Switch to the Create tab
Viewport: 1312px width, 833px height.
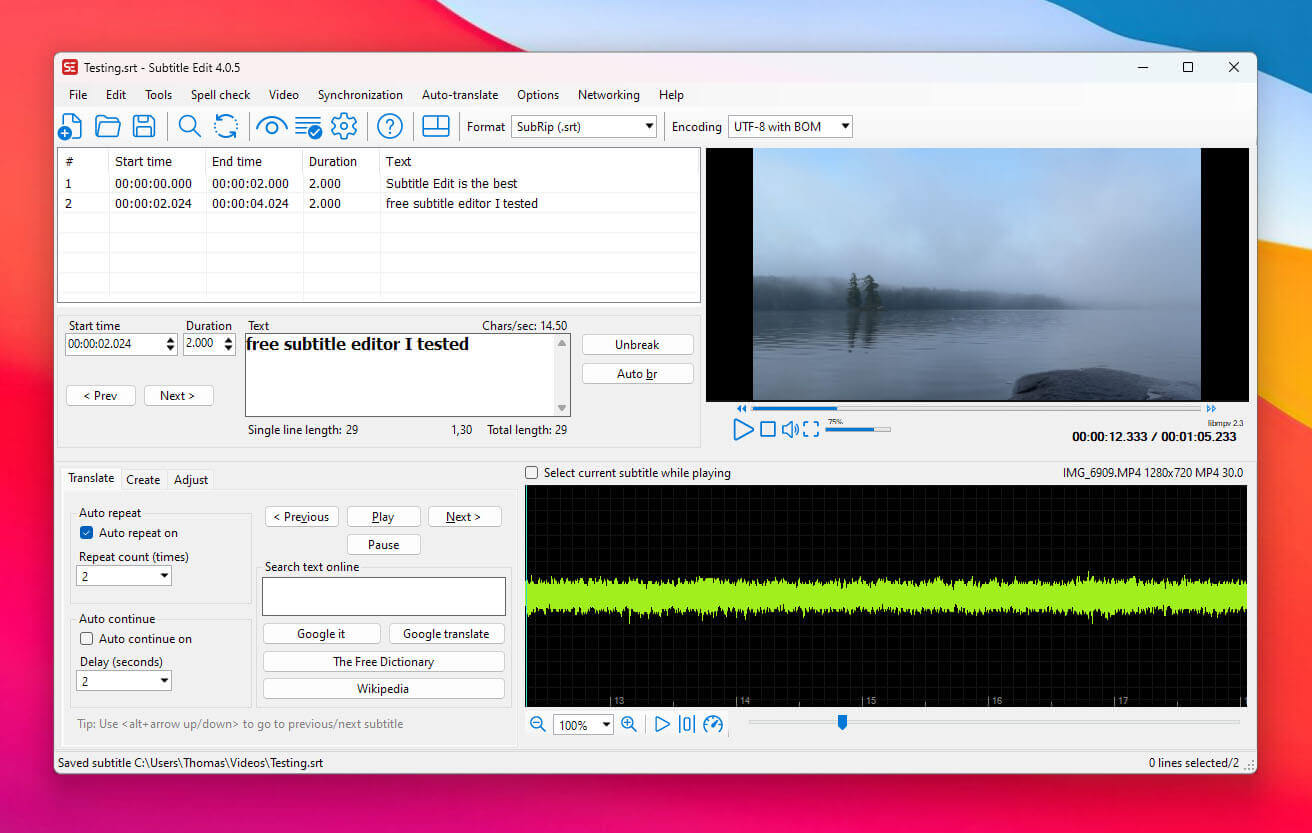143,480
